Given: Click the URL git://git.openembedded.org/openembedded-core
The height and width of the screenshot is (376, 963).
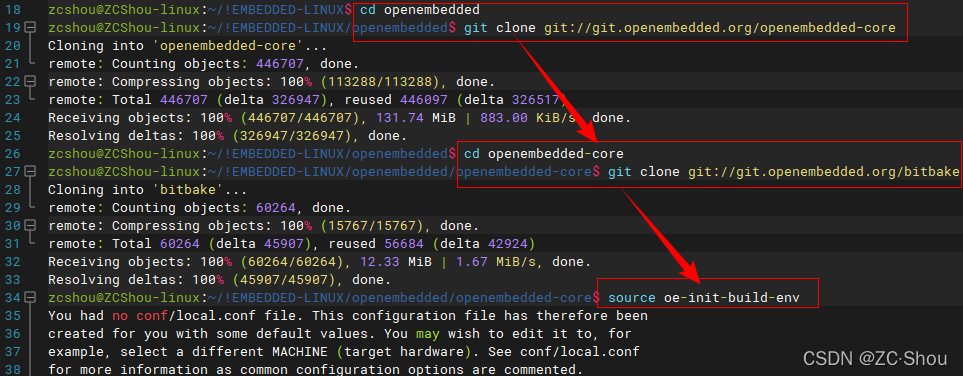Looking at the screenshot, I should (719, 28).
